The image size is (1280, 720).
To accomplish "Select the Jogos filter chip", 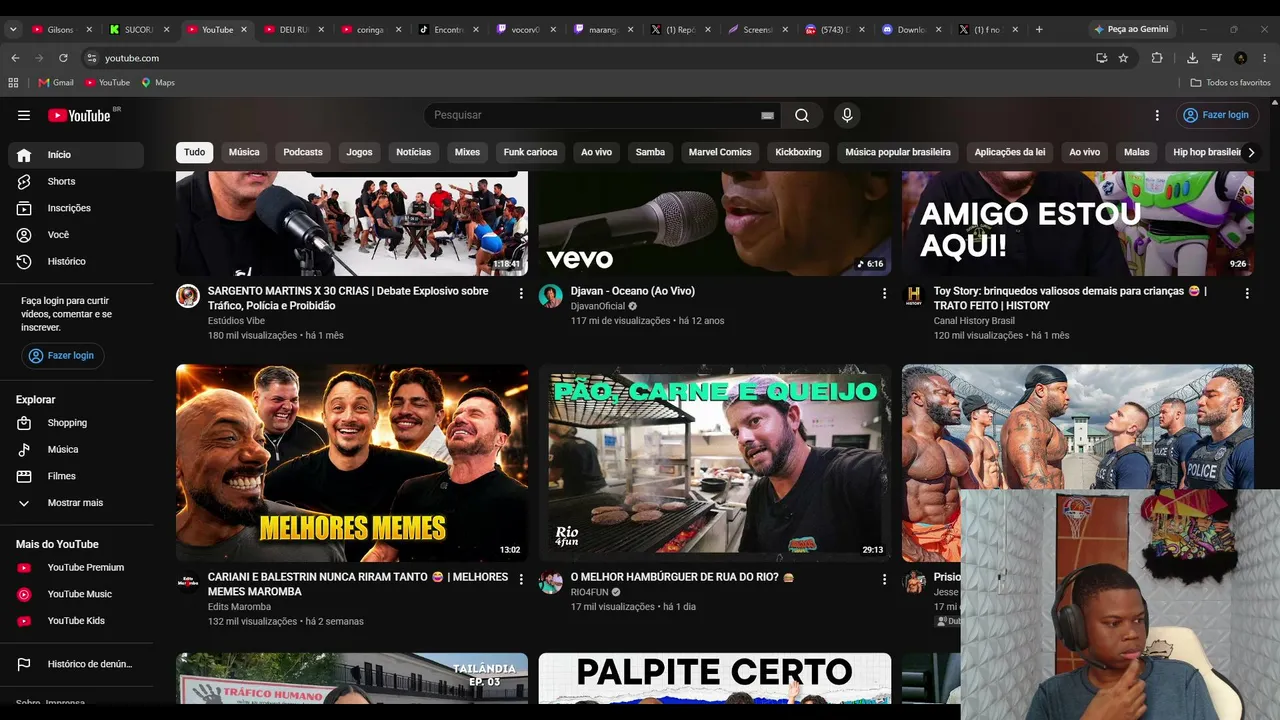I will (x=359, y=152).
